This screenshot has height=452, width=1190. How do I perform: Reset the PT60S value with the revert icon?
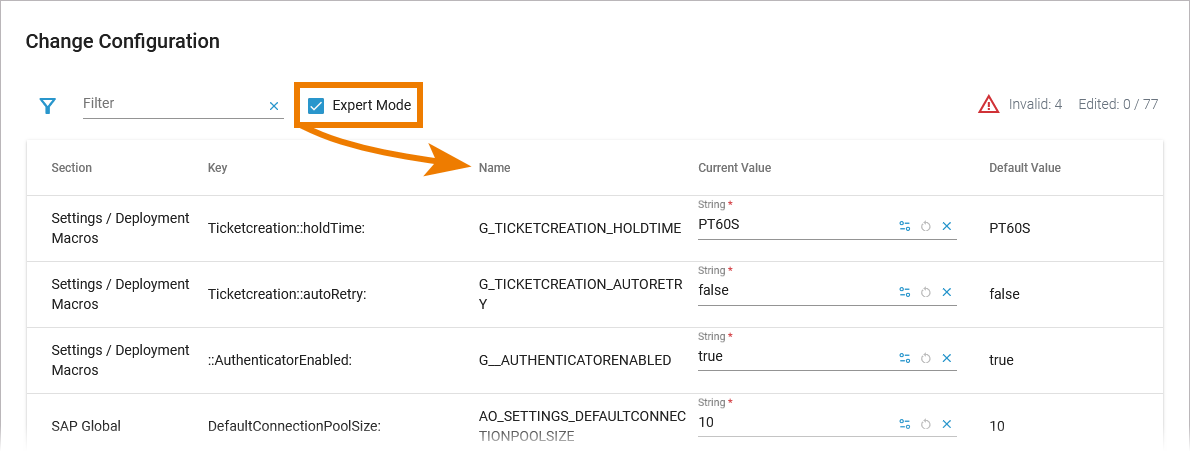[x=926, y=226]
